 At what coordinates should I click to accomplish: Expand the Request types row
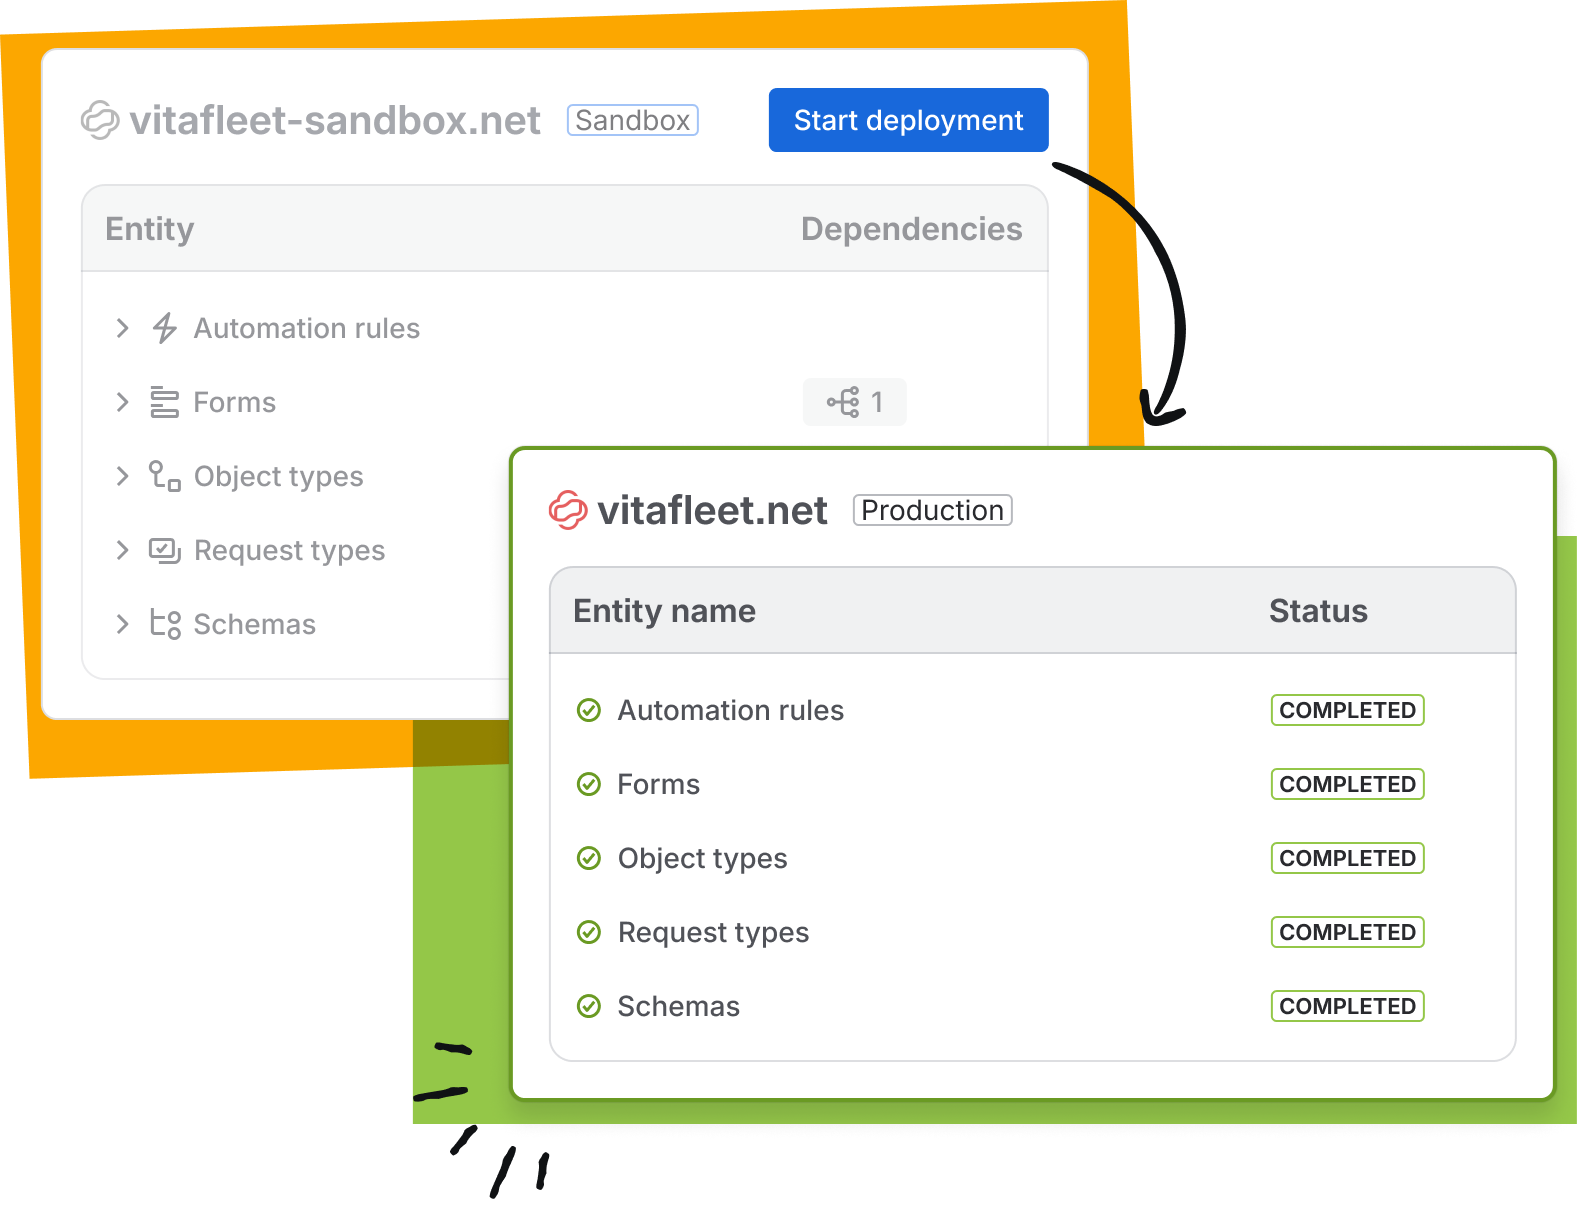pyautogui.click(x=123, y=550)
